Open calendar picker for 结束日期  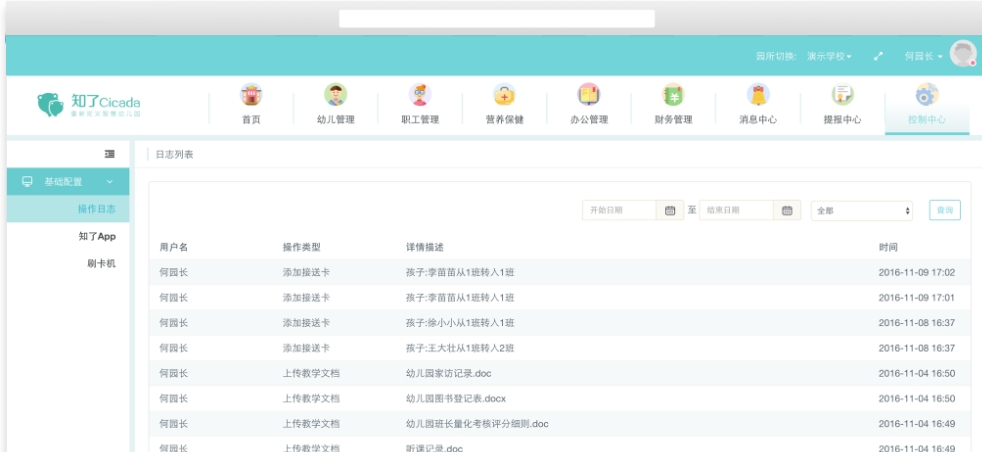787,210
